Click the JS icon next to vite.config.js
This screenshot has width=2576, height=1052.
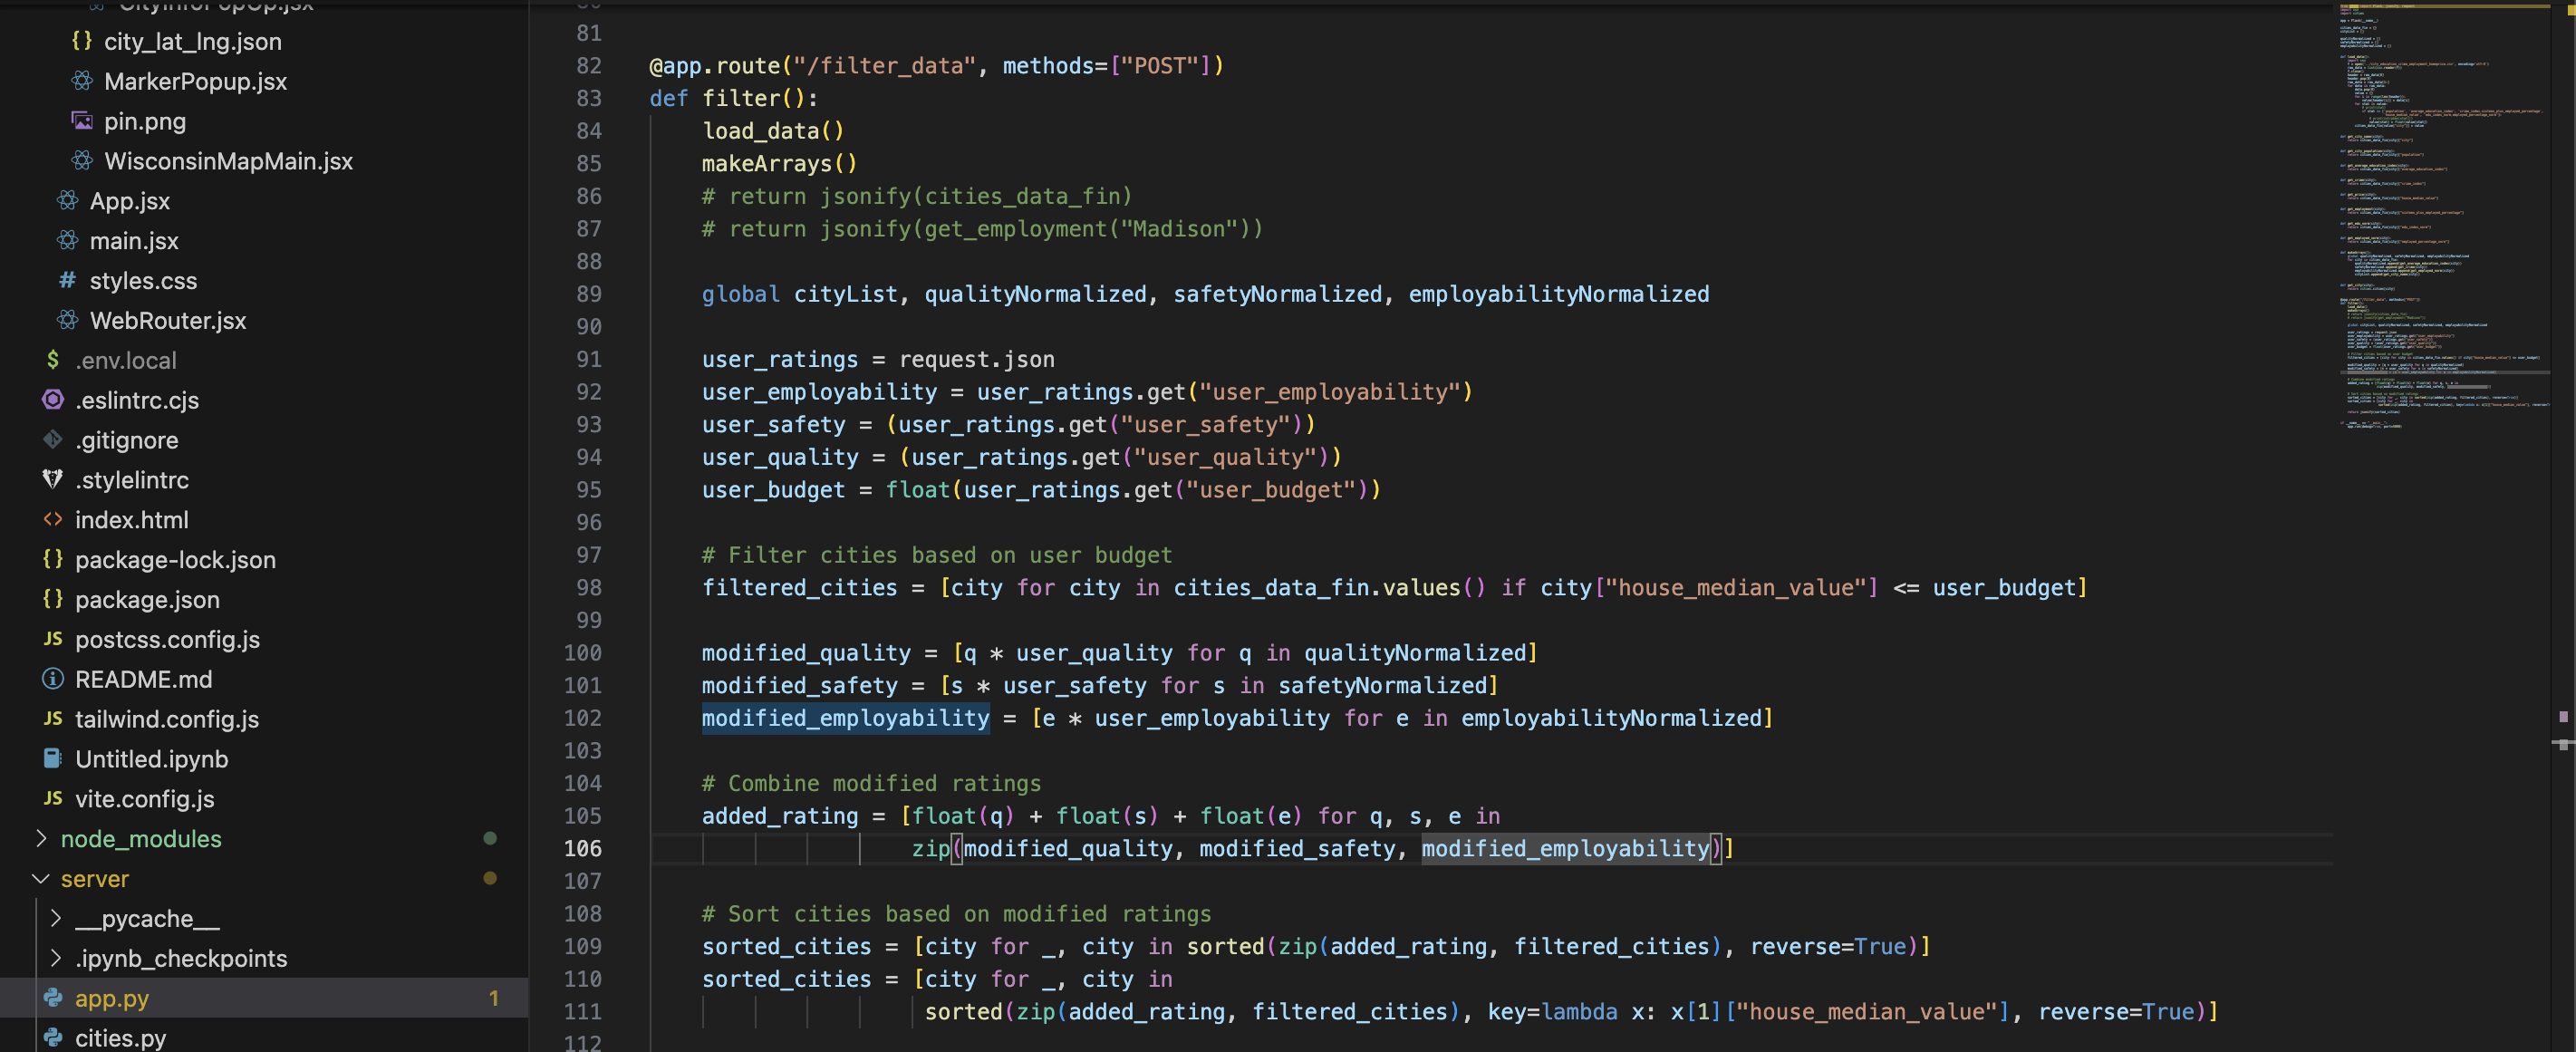click(x=53, y=799)
